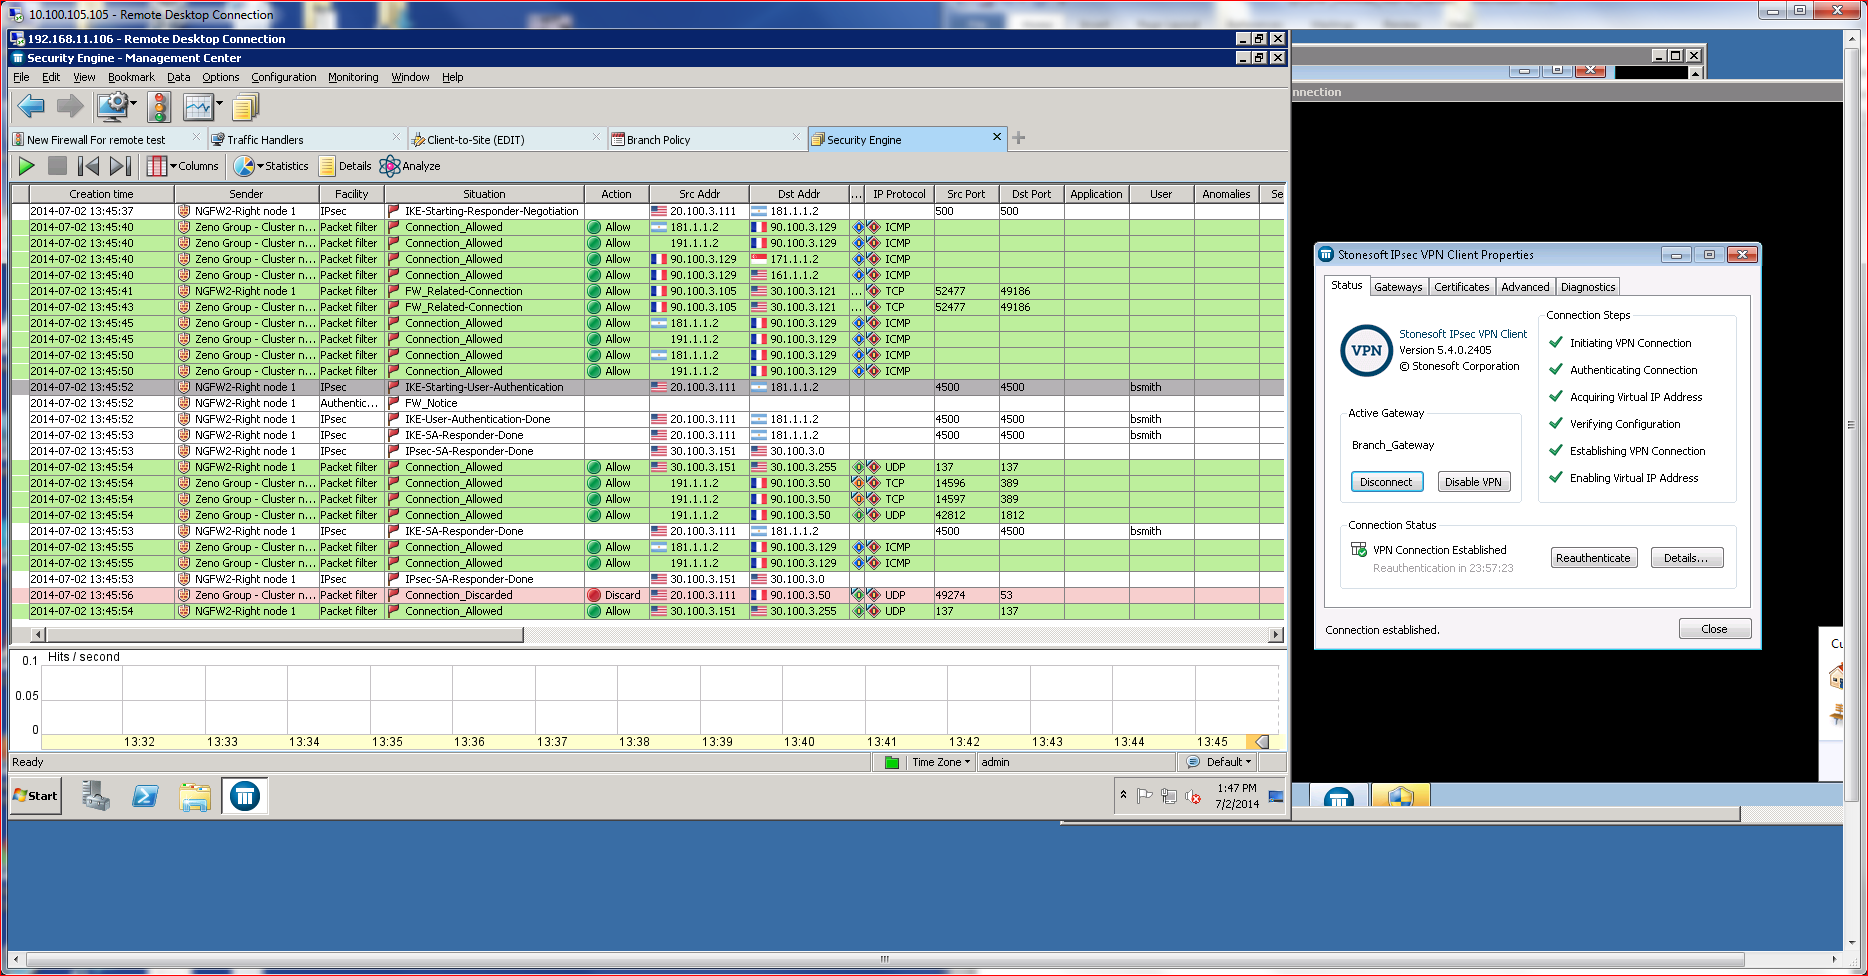Jump to last log entry icon
Screen dimensions: 1868x976
click(120, 166)
